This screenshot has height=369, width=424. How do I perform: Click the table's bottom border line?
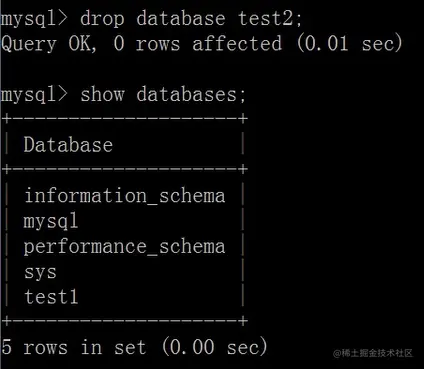point(124,321)
